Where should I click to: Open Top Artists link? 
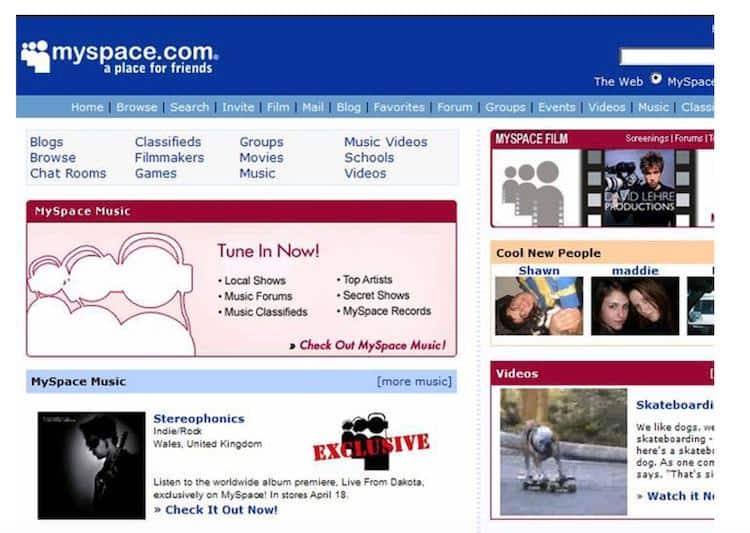point(367,279)
